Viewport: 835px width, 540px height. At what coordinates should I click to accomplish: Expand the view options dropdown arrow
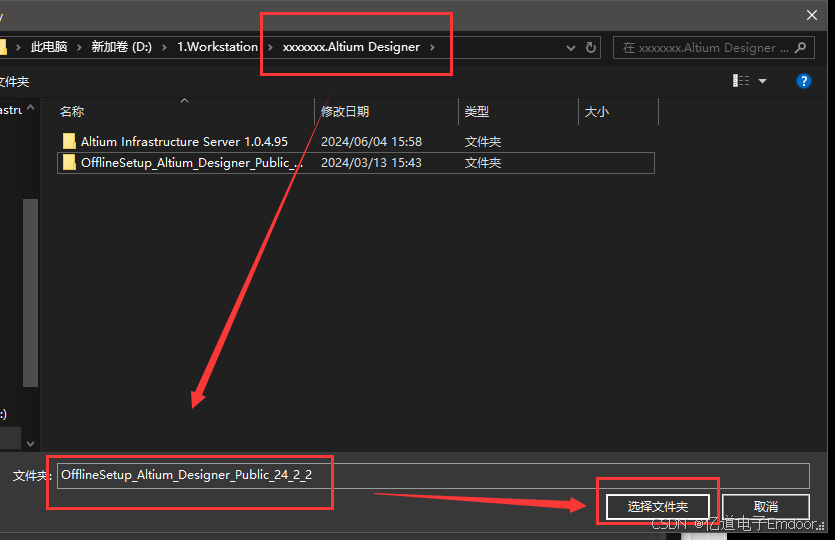pyautogui.click(x=762, y=81)
